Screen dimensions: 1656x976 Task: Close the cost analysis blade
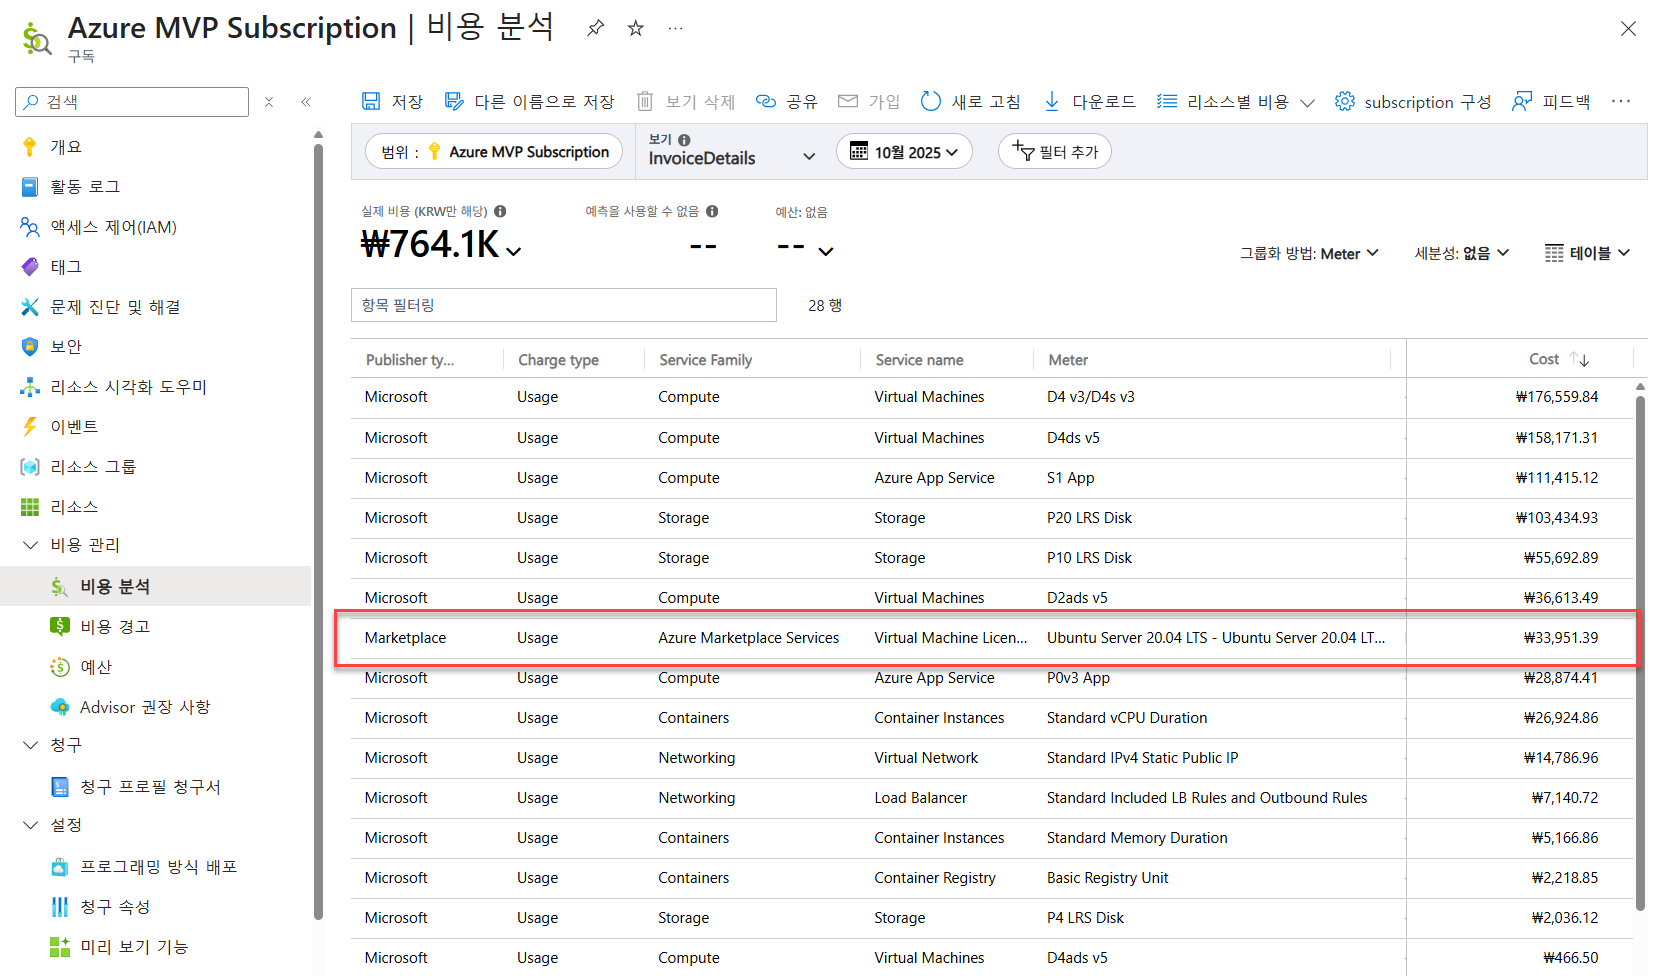(1628, 29)
